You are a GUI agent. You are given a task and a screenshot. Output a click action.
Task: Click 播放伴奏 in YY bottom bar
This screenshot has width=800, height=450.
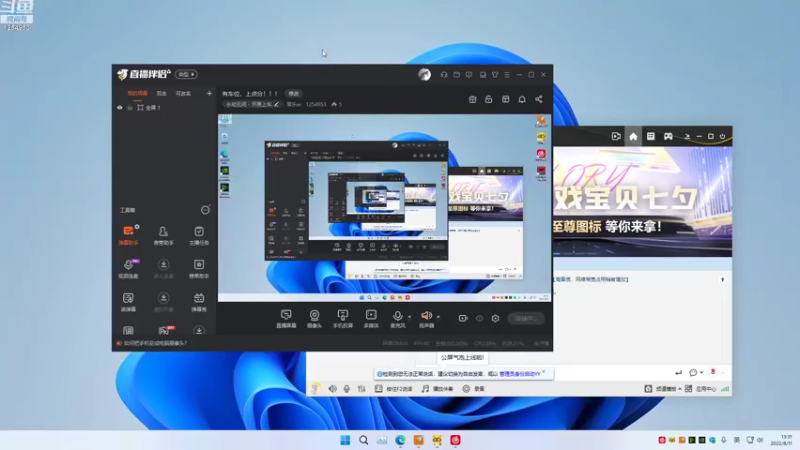point(437,389)
